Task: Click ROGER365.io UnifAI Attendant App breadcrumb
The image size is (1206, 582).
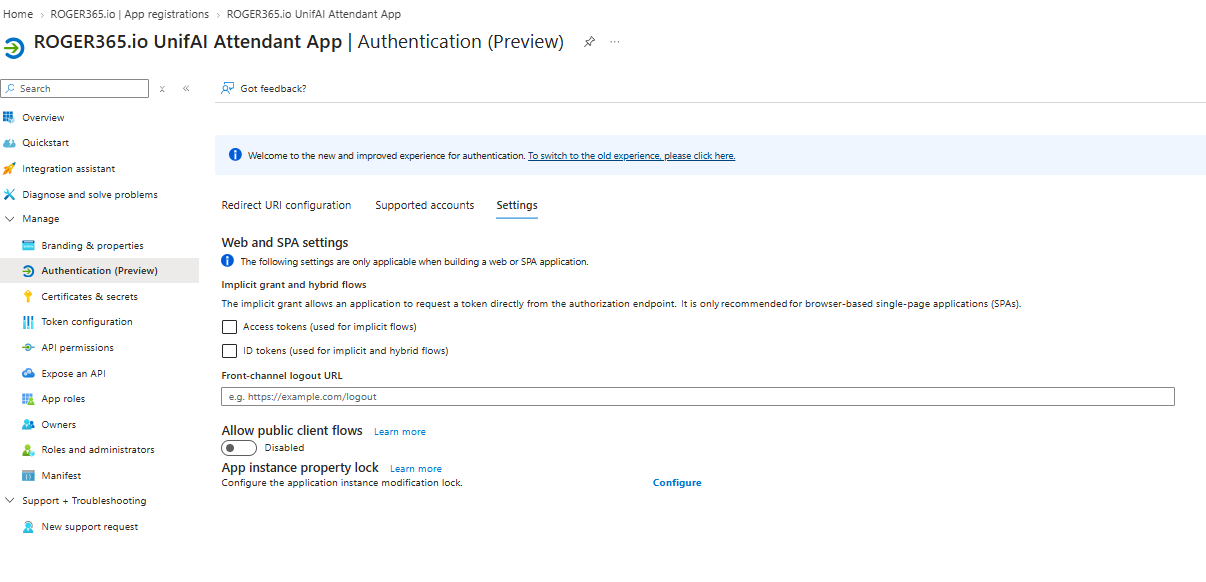Action: (314, 14)
